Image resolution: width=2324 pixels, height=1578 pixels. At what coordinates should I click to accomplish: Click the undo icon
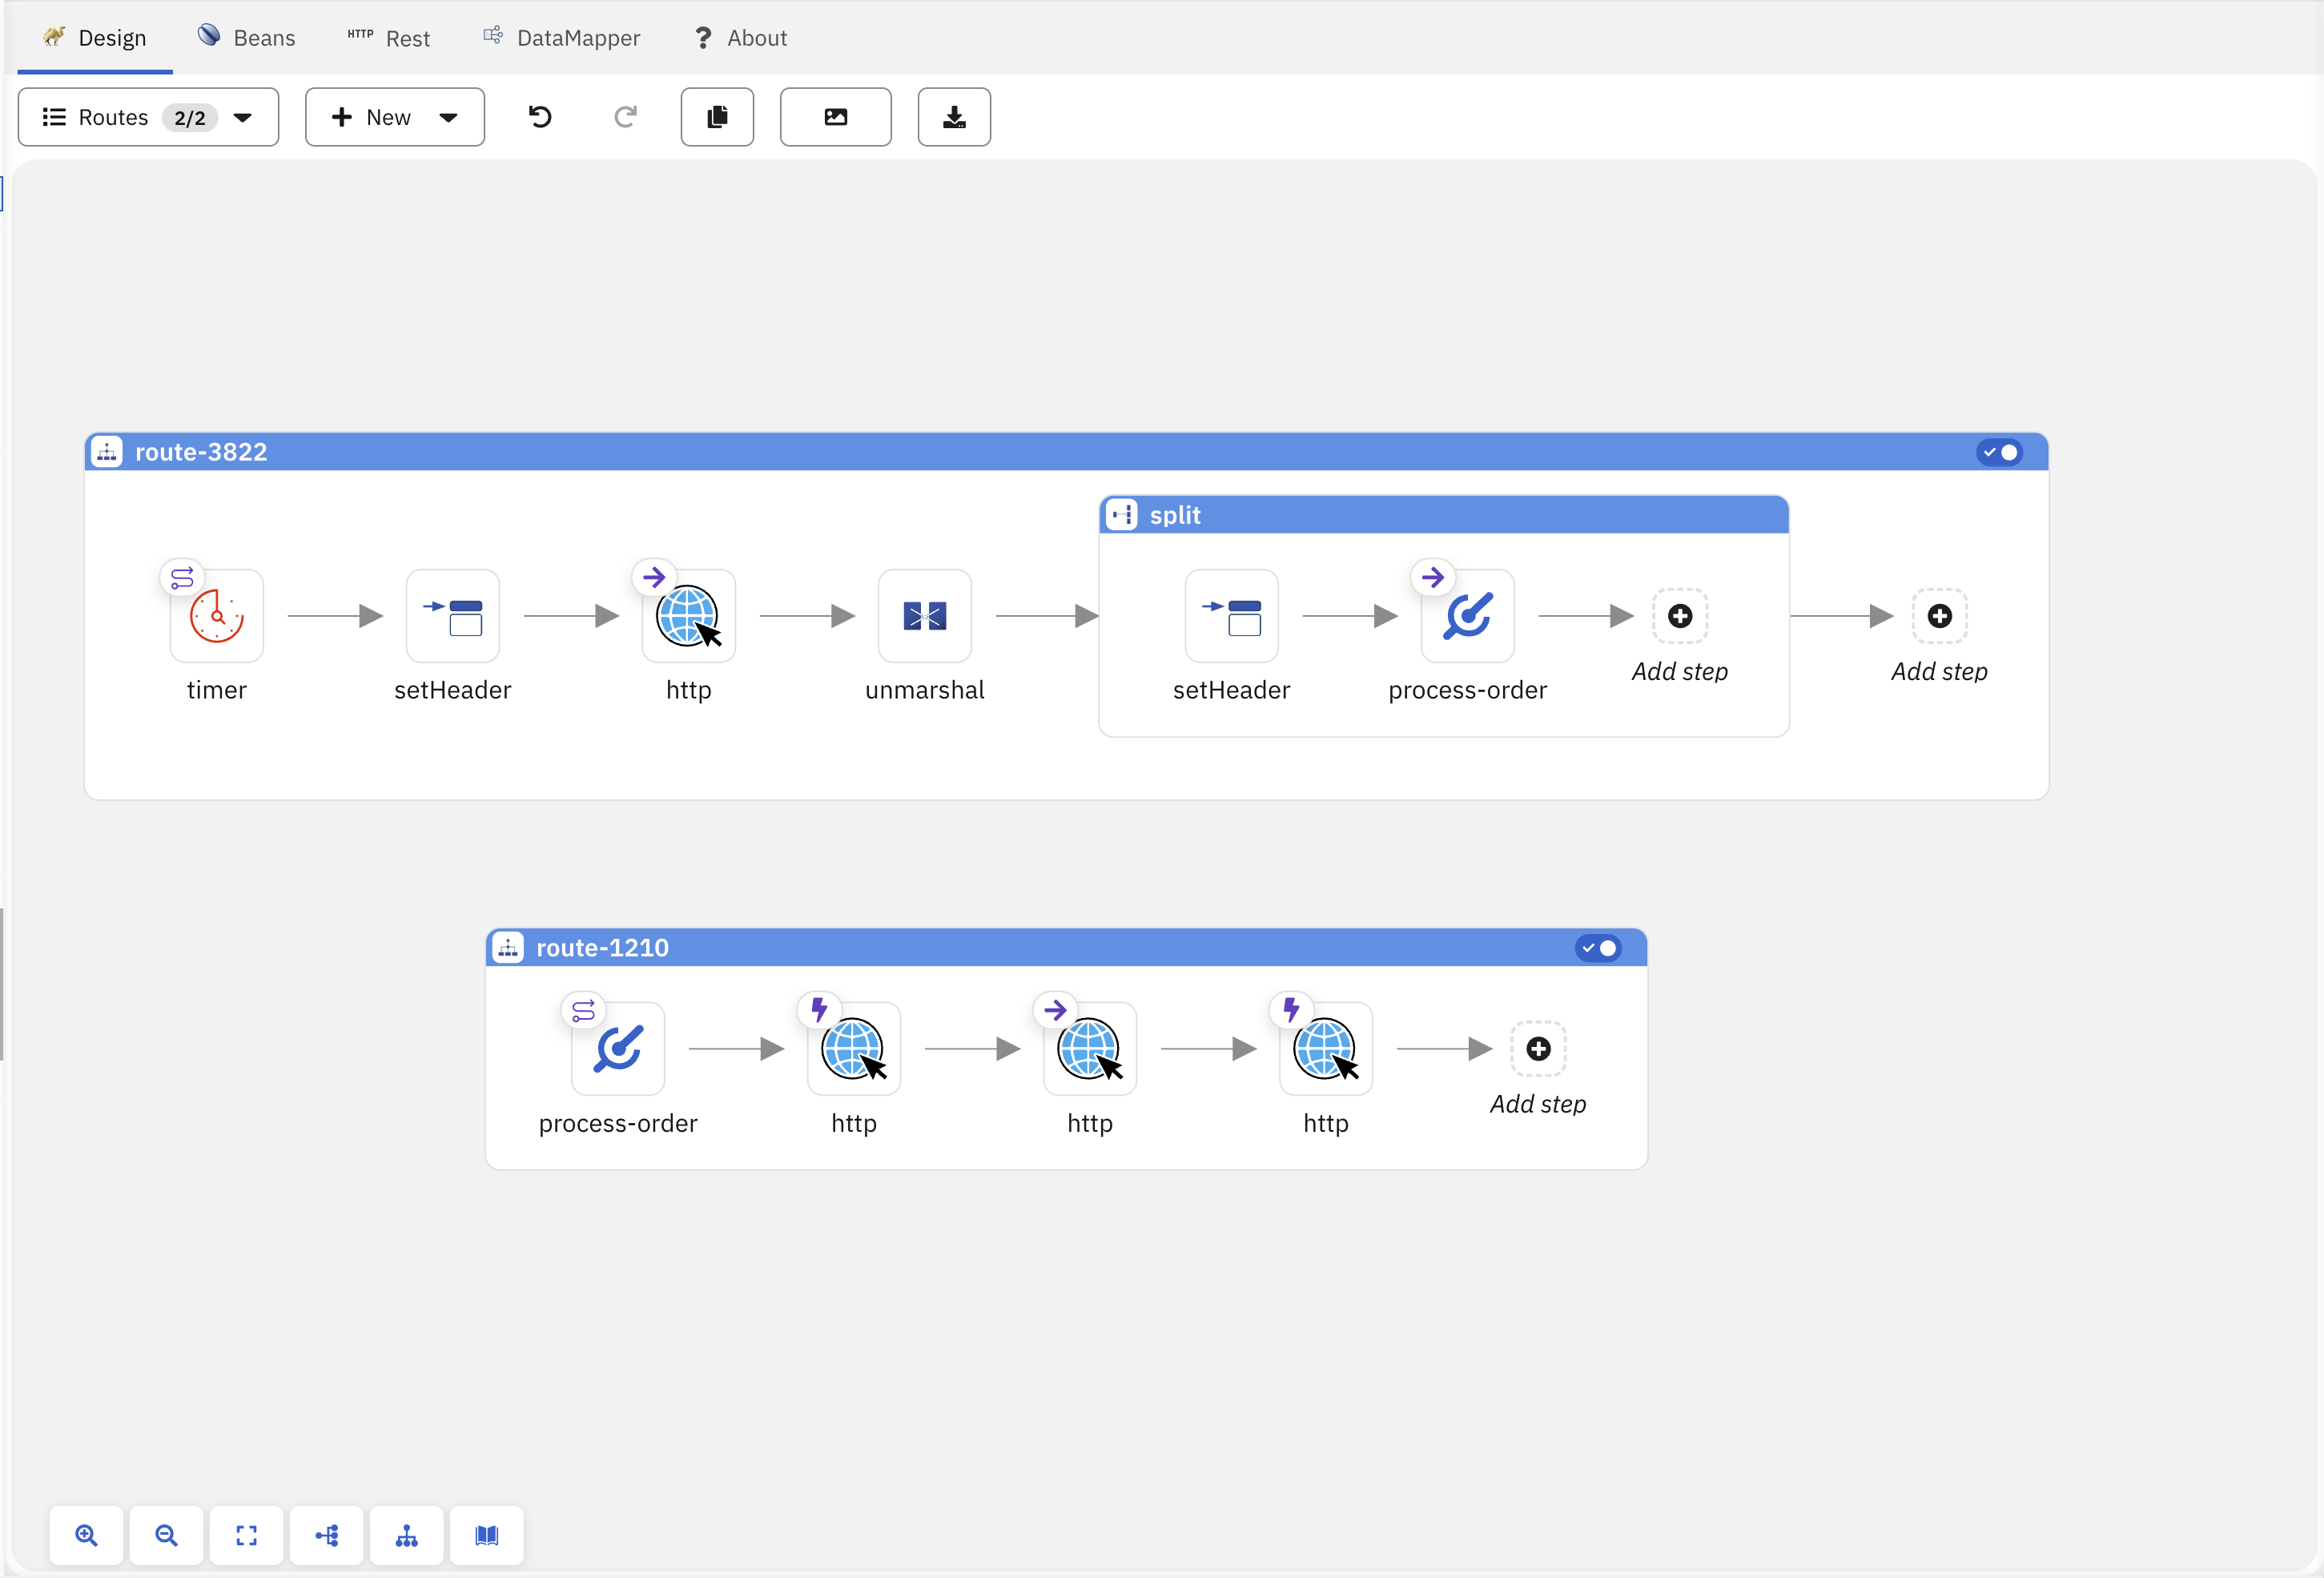(x=540, y=117)
